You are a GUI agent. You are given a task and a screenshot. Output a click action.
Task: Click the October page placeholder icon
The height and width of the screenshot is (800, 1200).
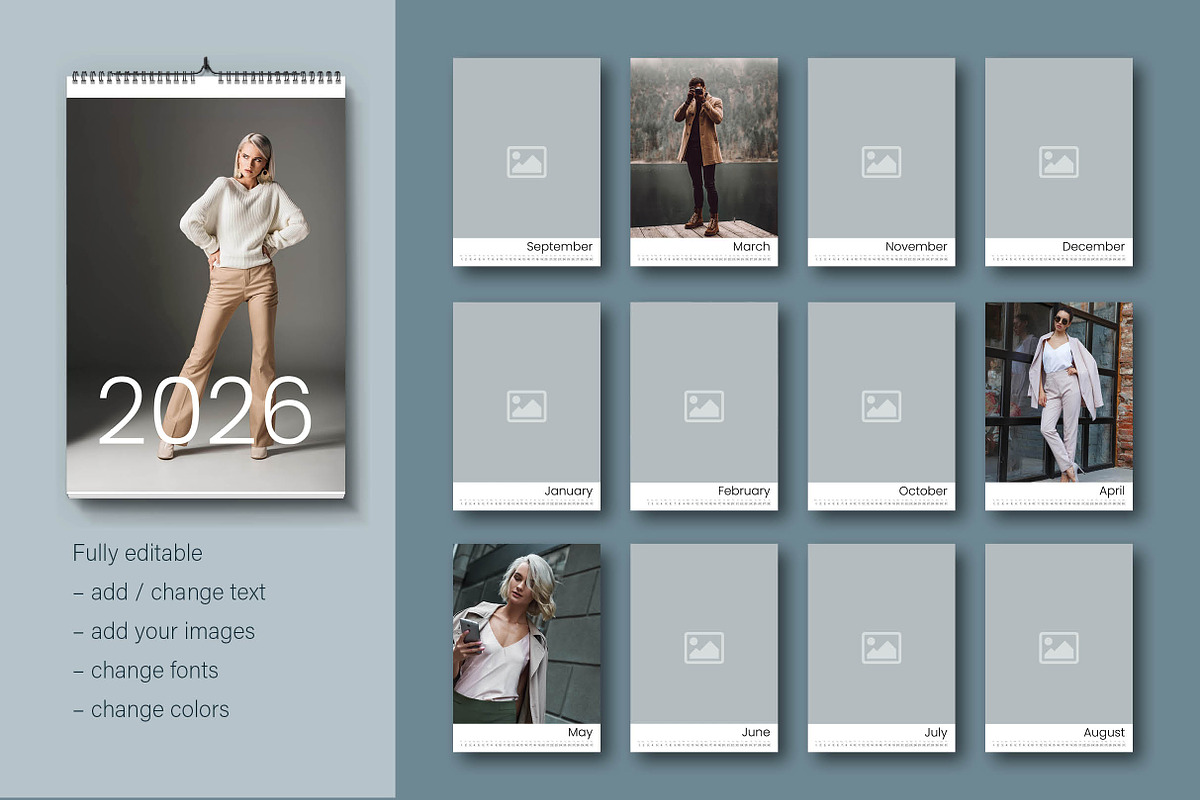[881, 407]
